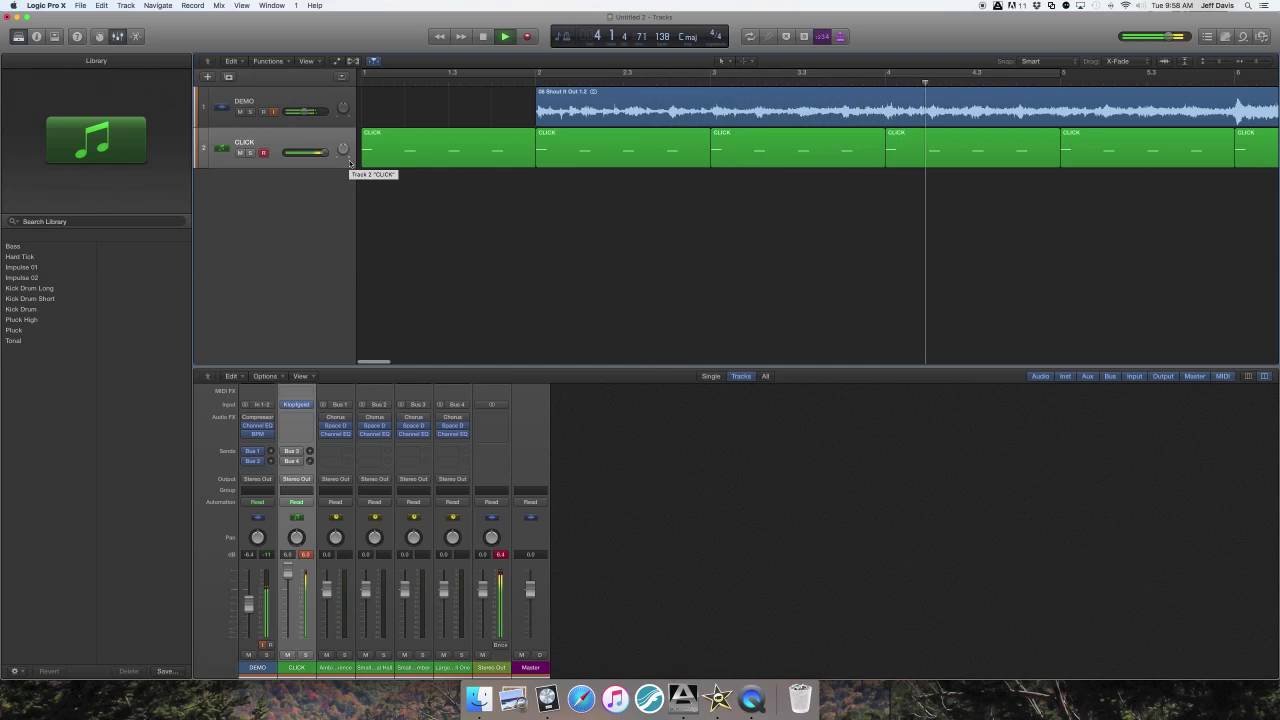
Task: Click the Inspector info icon
Action: point(37,37)
